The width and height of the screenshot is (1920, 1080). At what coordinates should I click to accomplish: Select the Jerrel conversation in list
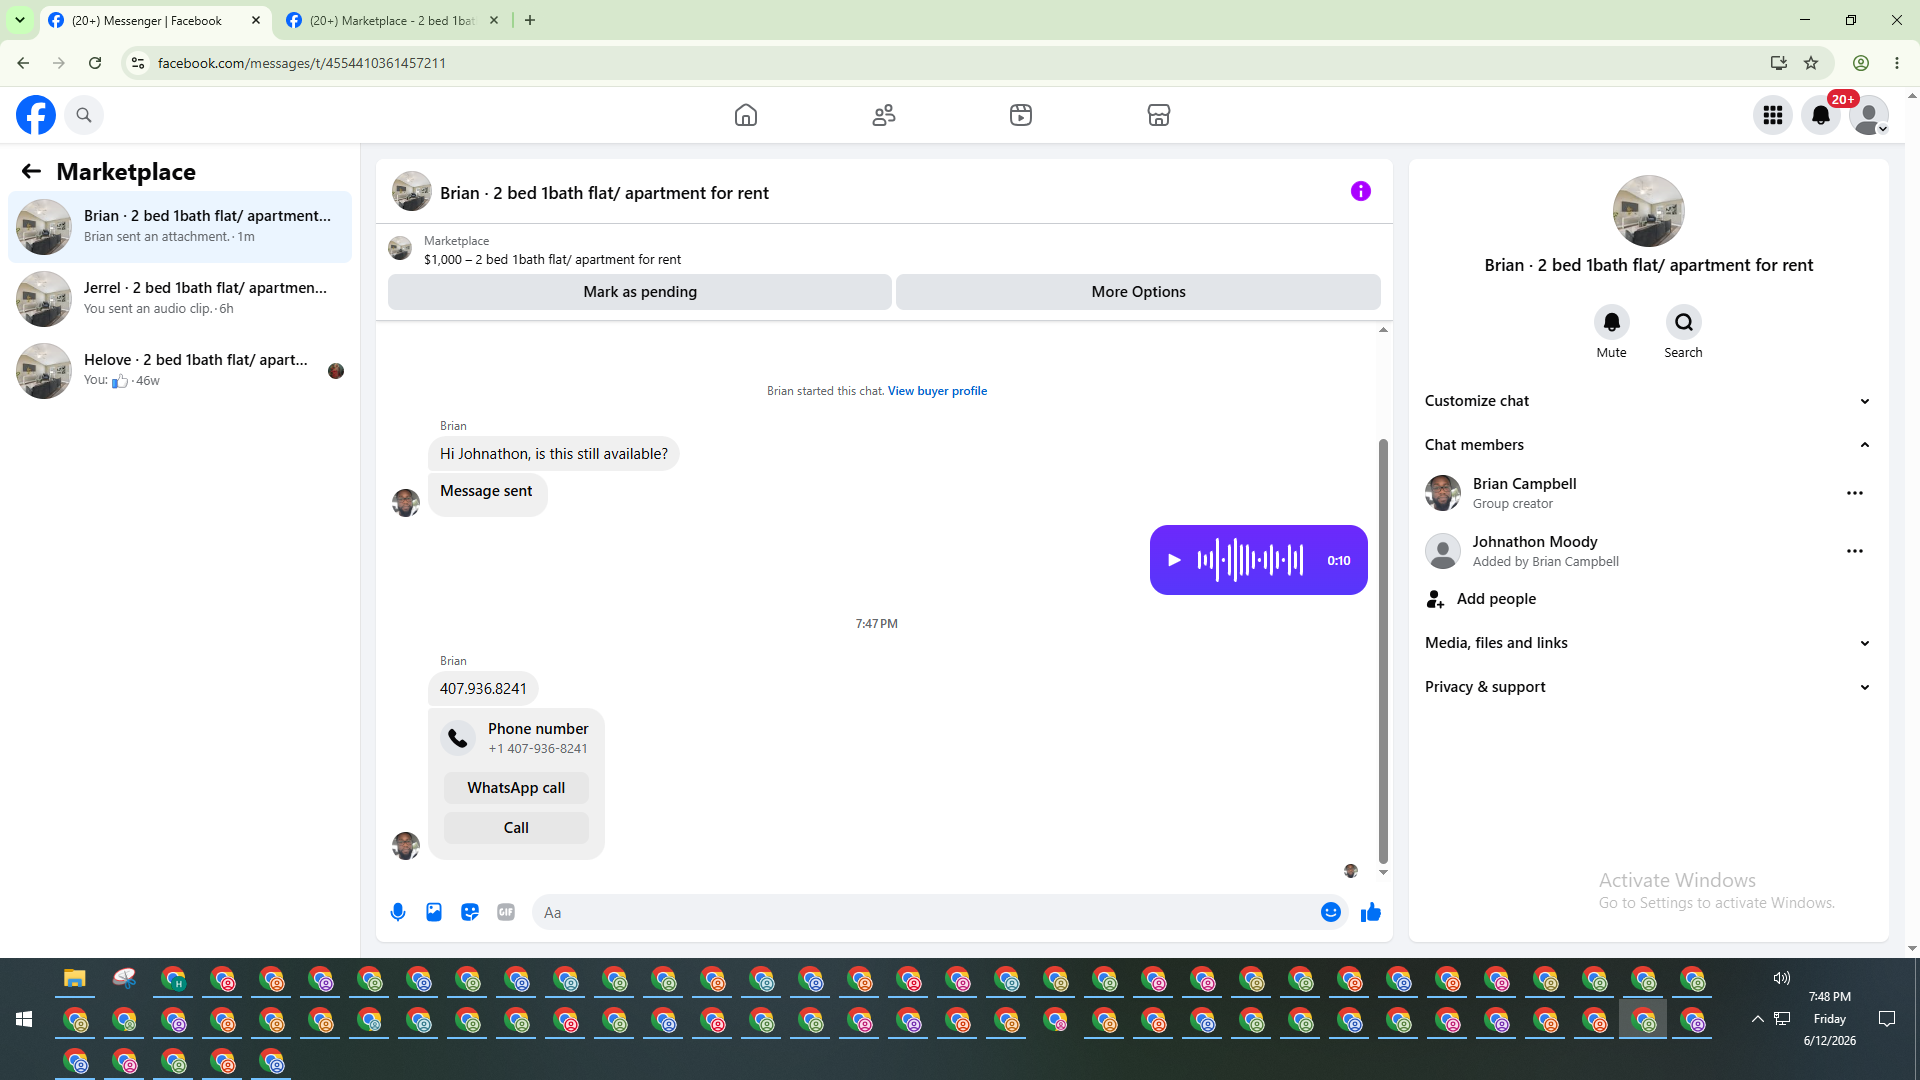click(x=180, y=299)
